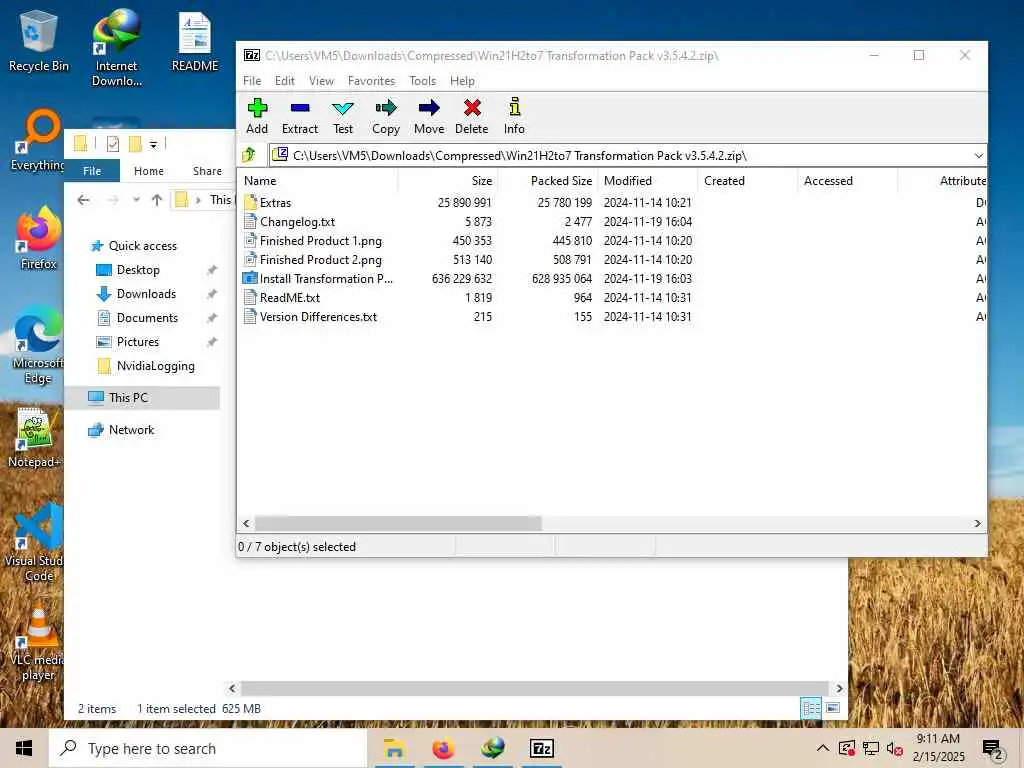Select Network in Explorer sidebar
This screenshot has width=1024, height=768.
point(131,430)
